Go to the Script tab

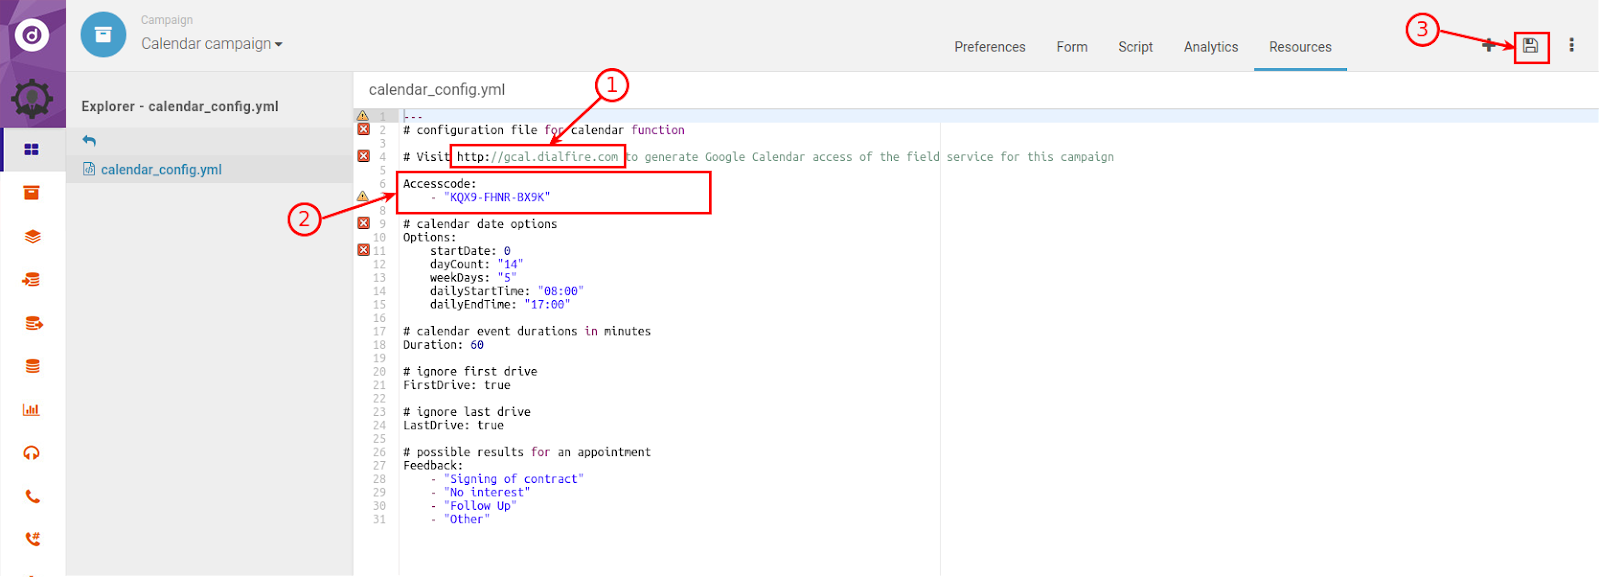(x=1135, y=47)
